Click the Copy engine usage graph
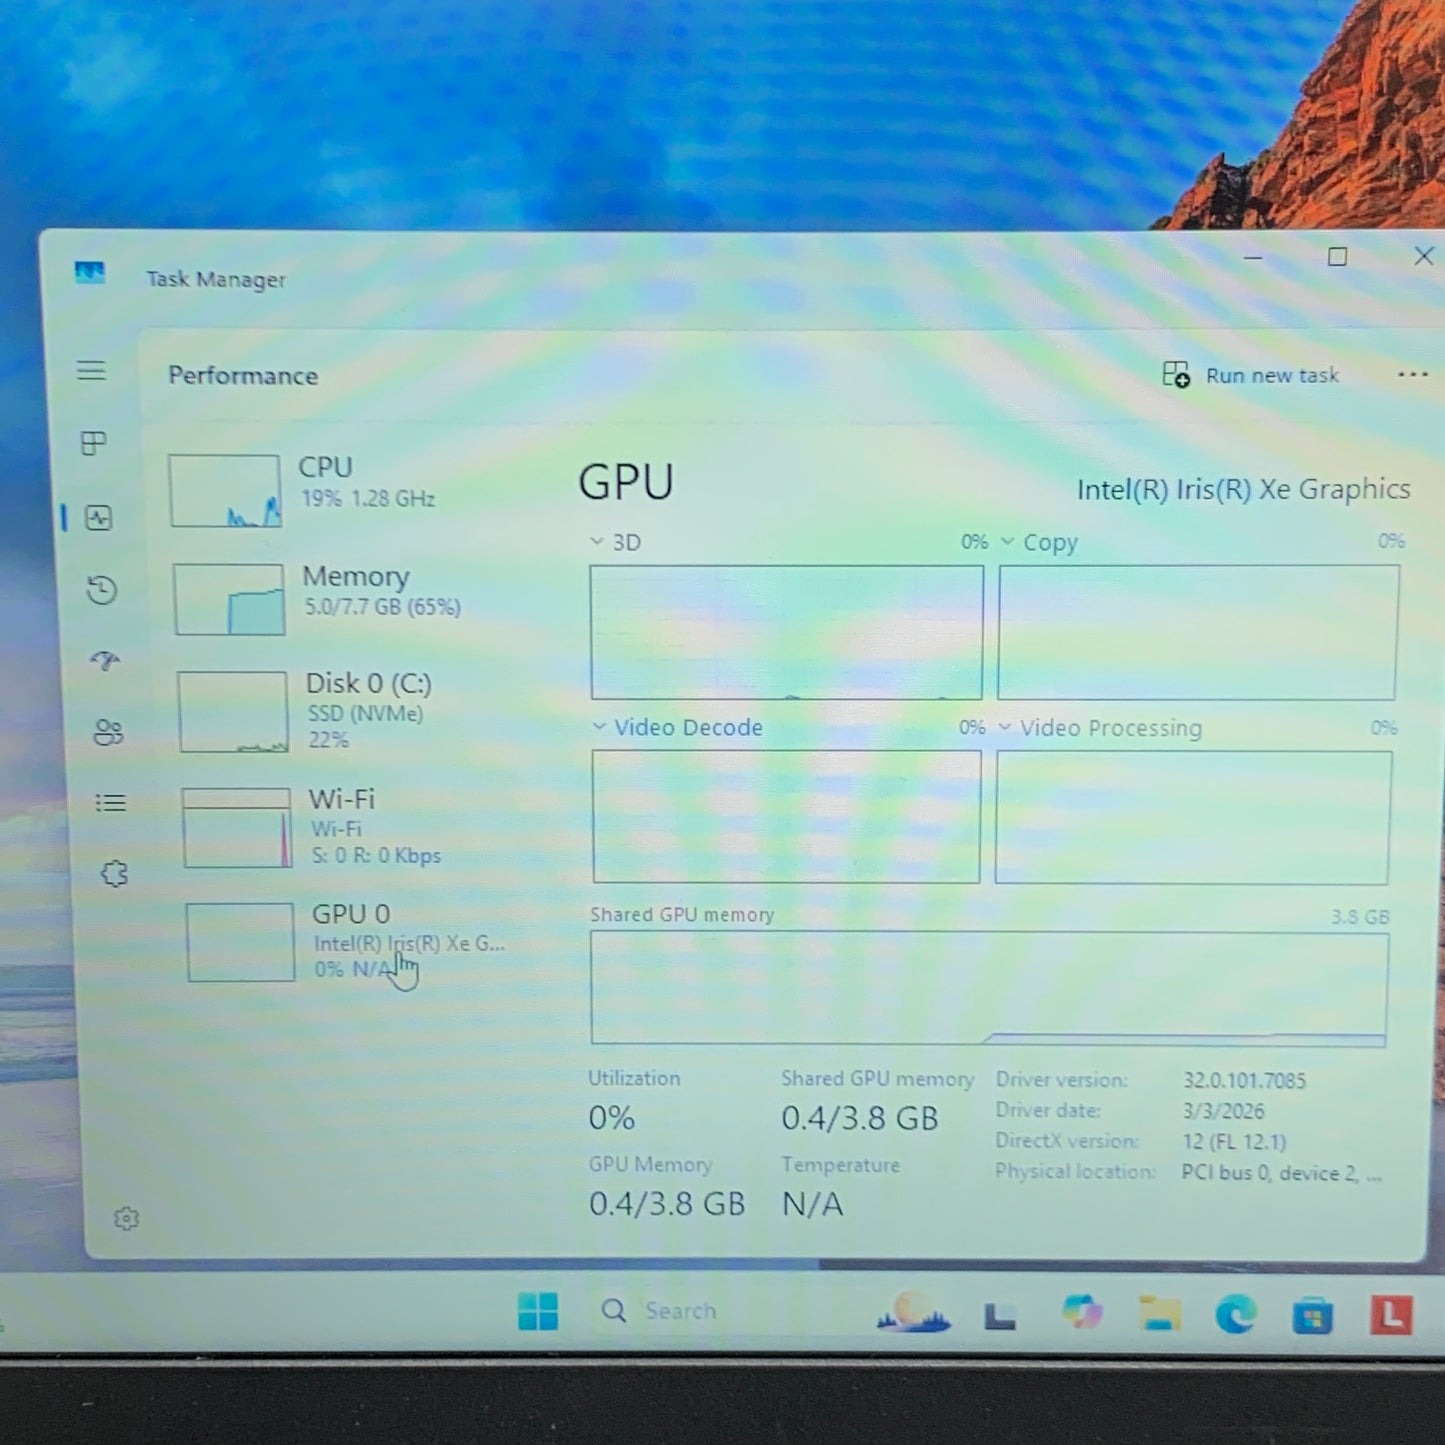This screenshot has height=1445, width=1445. point(1198,632)
